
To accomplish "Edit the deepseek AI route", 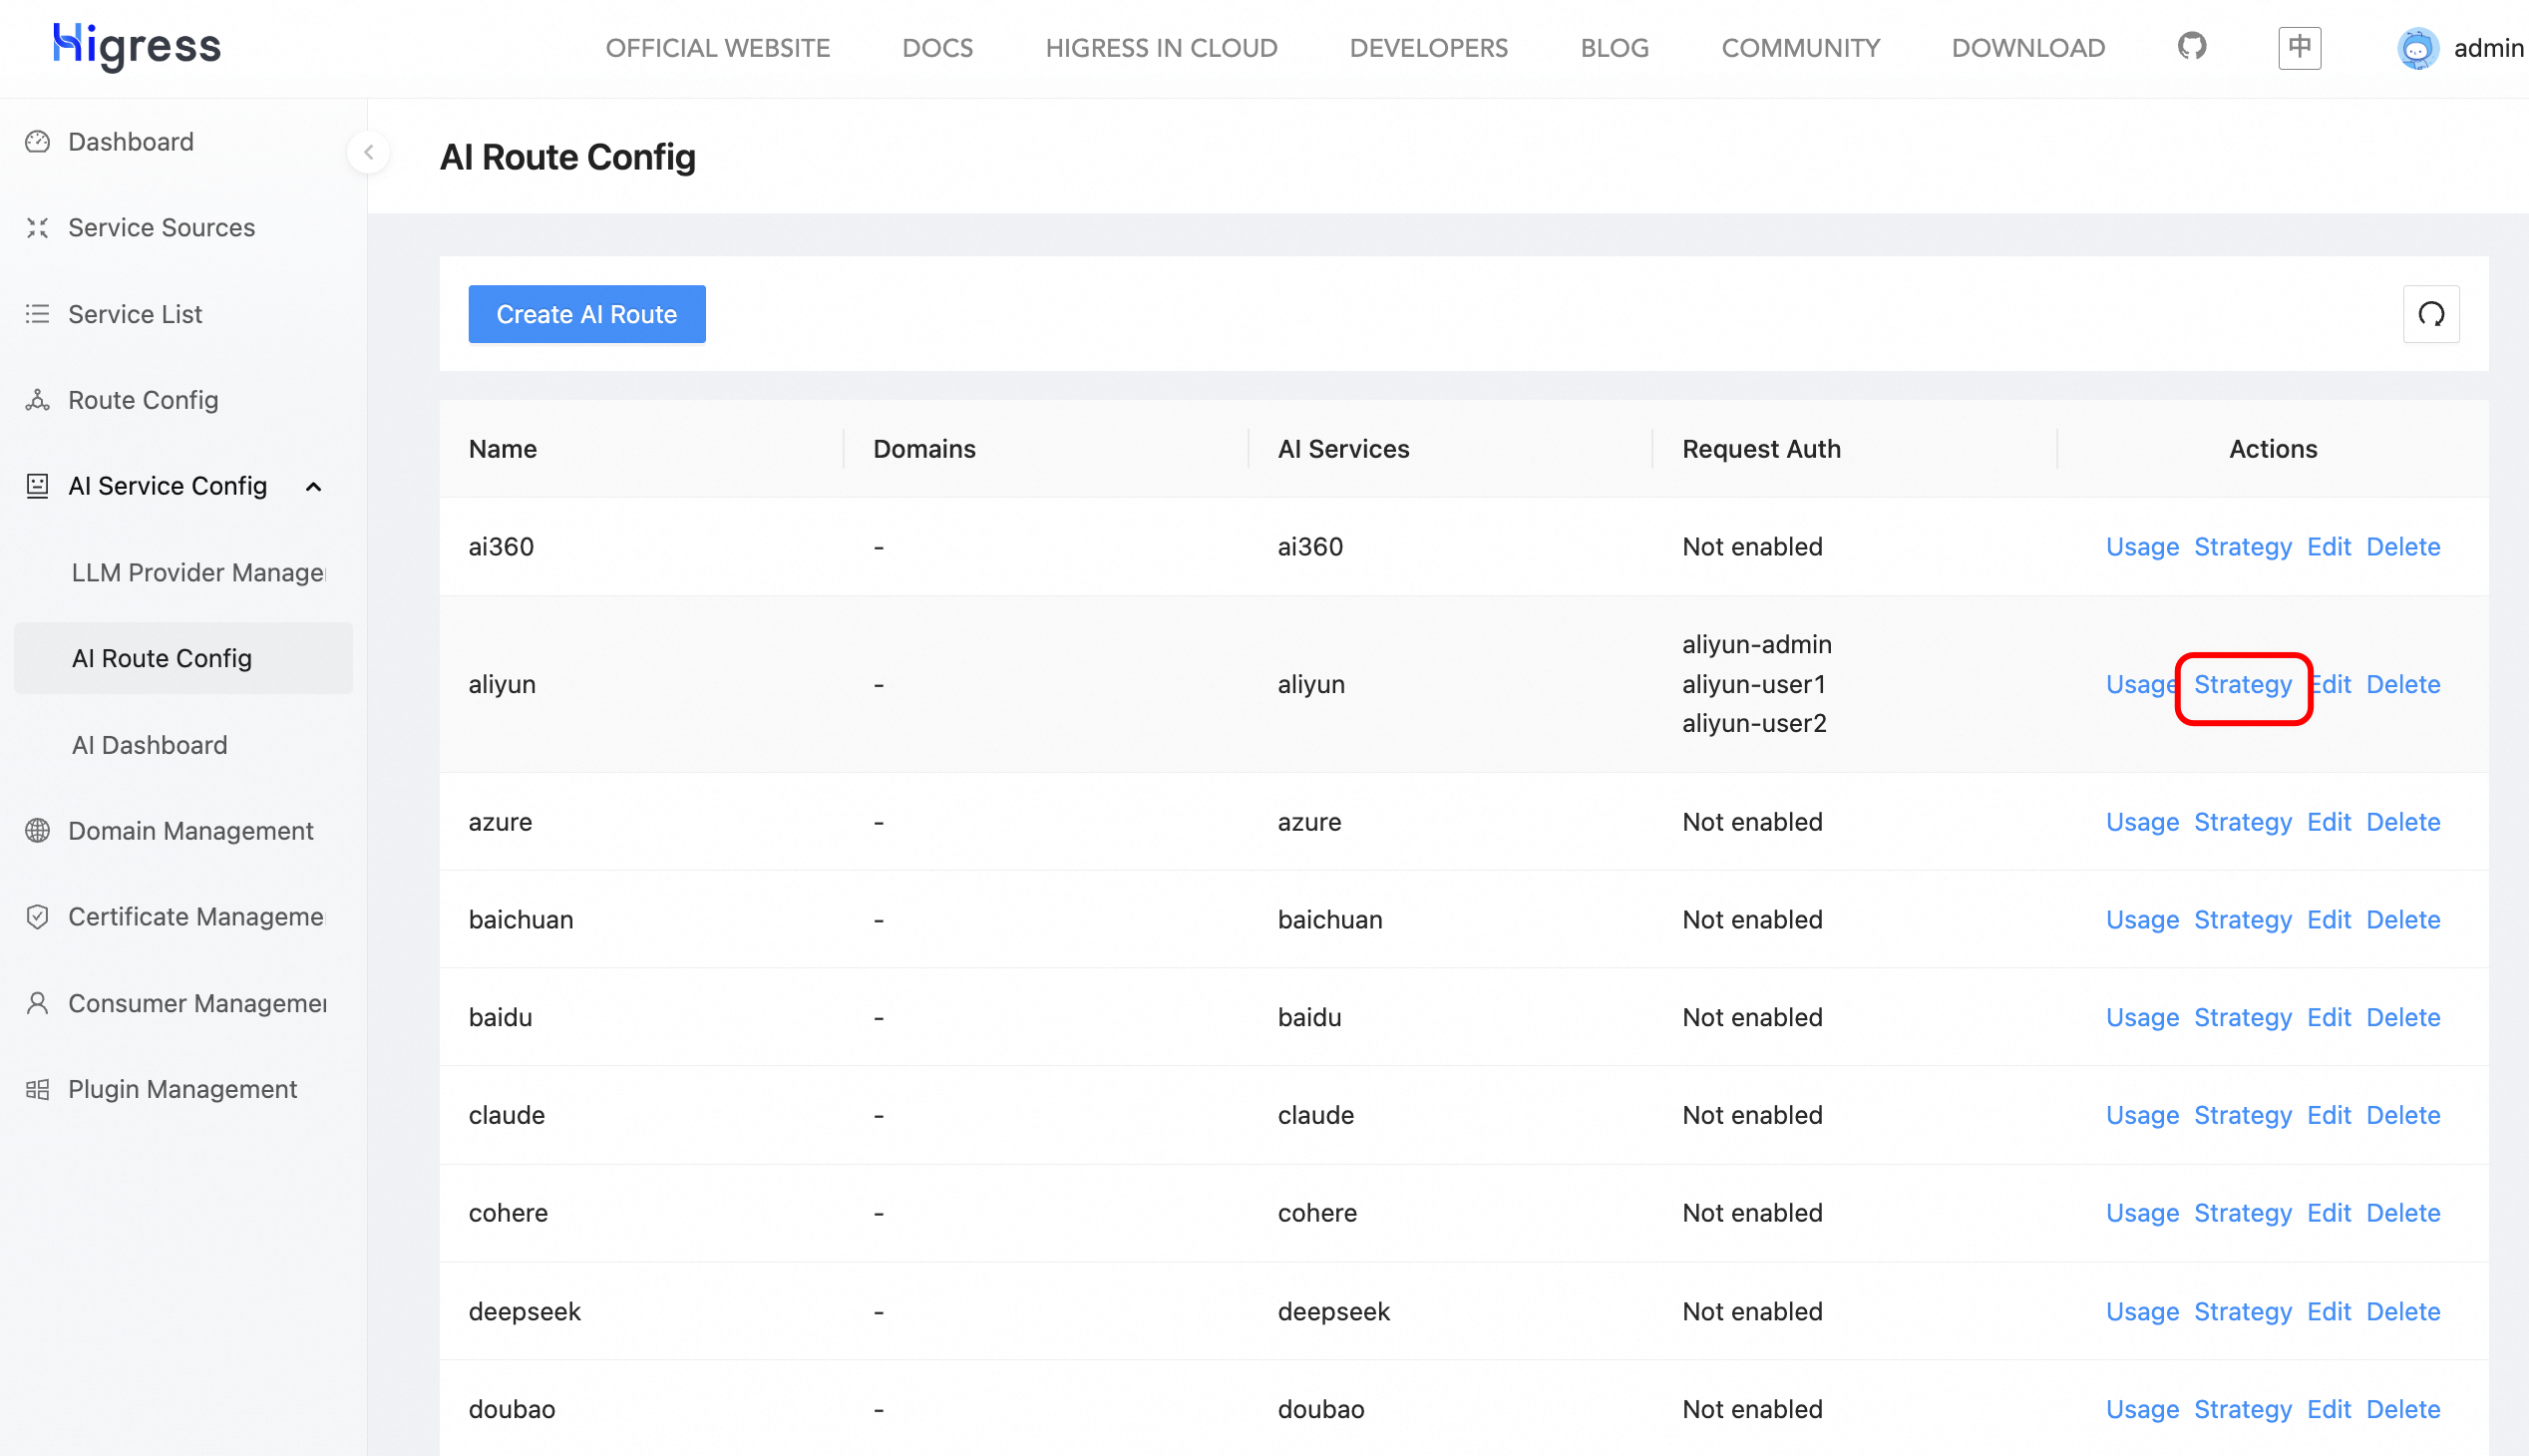I will tap(2328, 1311).
